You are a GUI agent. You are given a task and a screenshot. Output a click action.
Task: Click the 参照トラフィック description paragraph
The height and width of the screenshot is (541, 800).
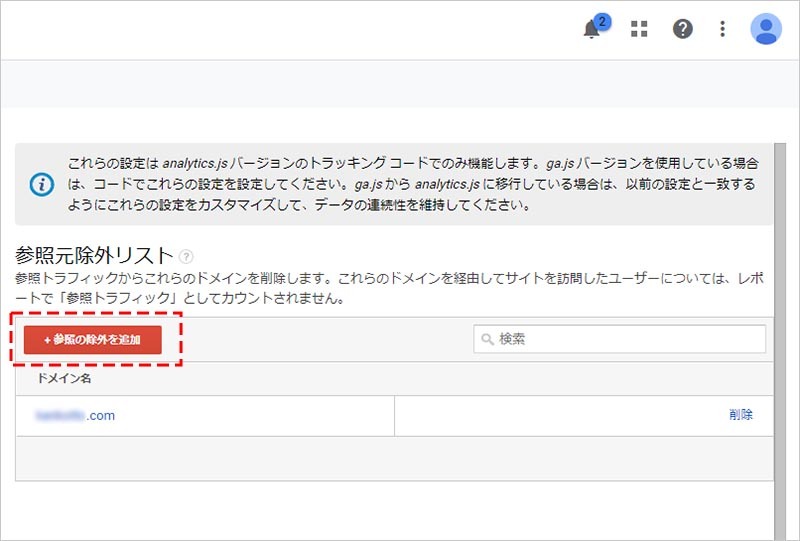click(x=380, y=287)
